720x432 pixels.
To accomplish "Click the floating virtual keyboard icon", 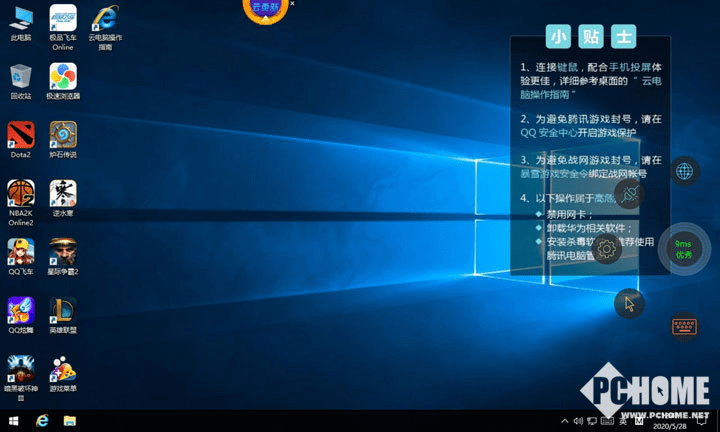I will [685, 327].
